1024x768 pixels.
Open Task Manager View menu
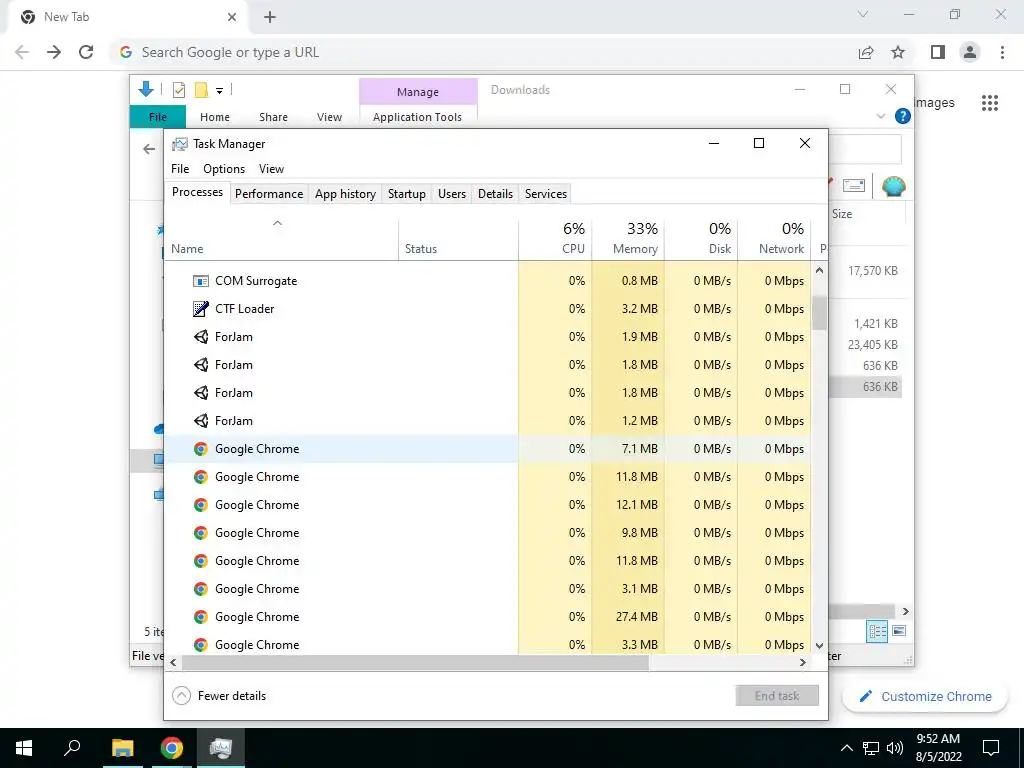click(x=271, y=168)
